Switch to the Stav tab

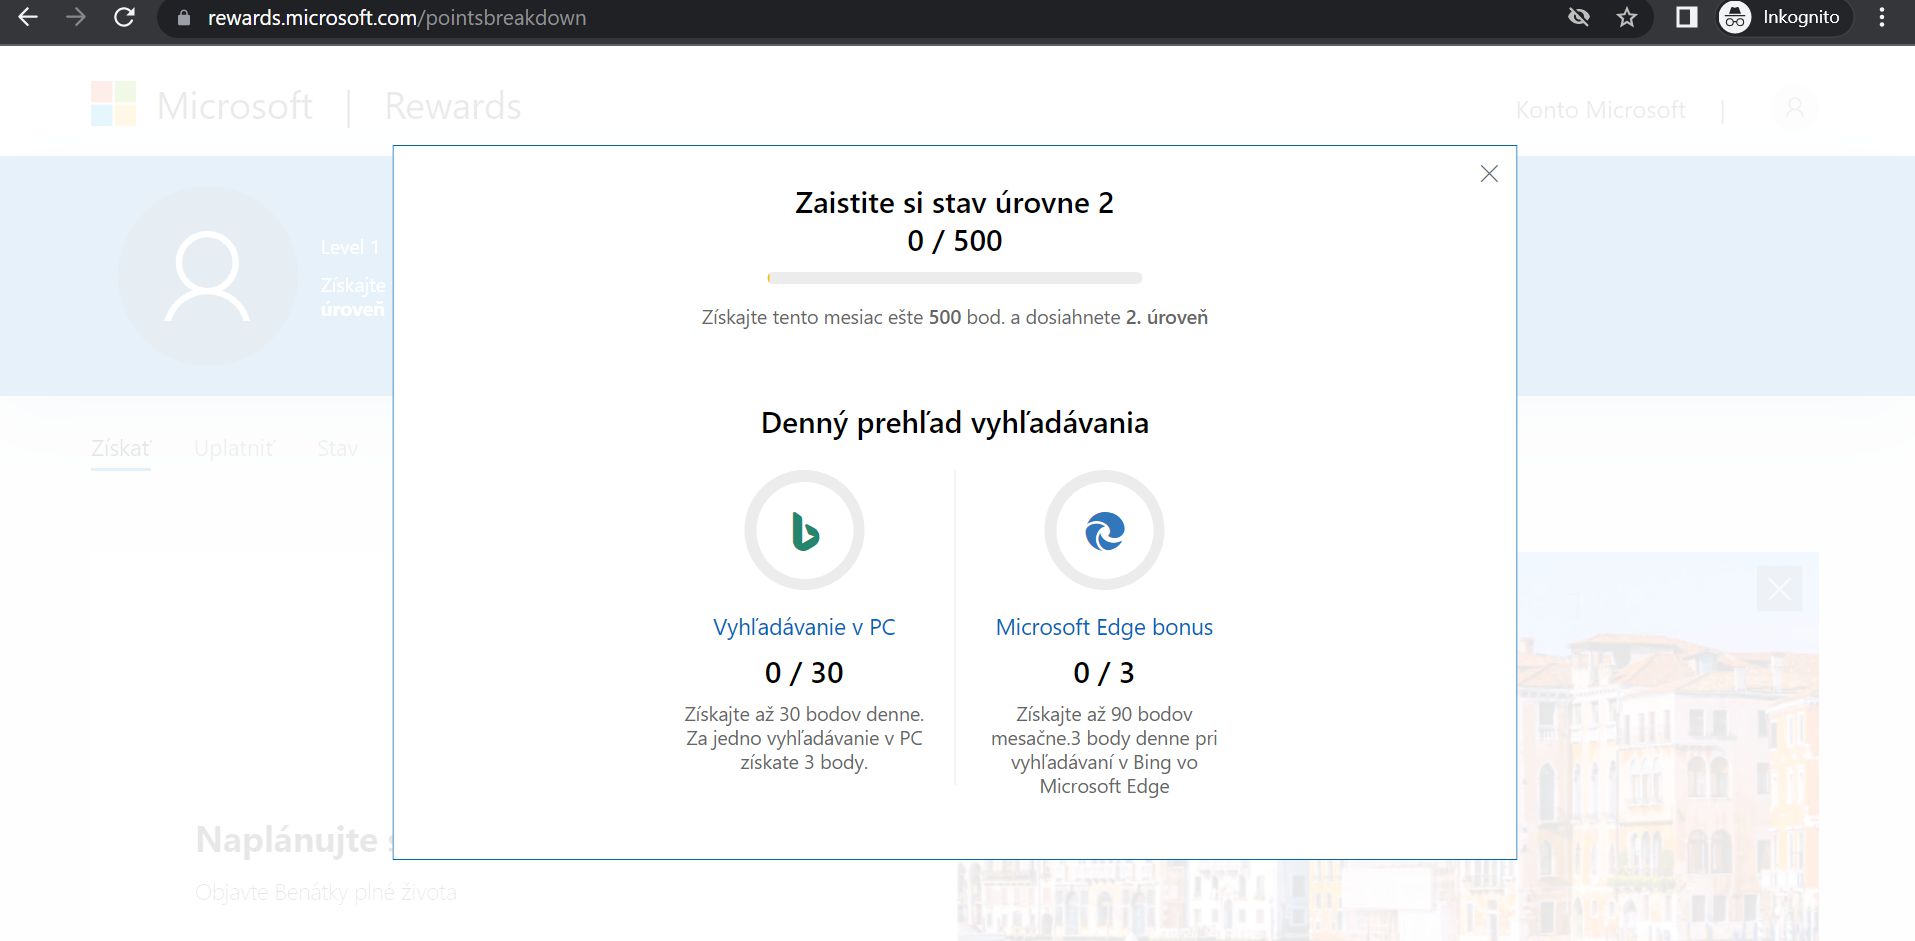[x=337, y=449]
